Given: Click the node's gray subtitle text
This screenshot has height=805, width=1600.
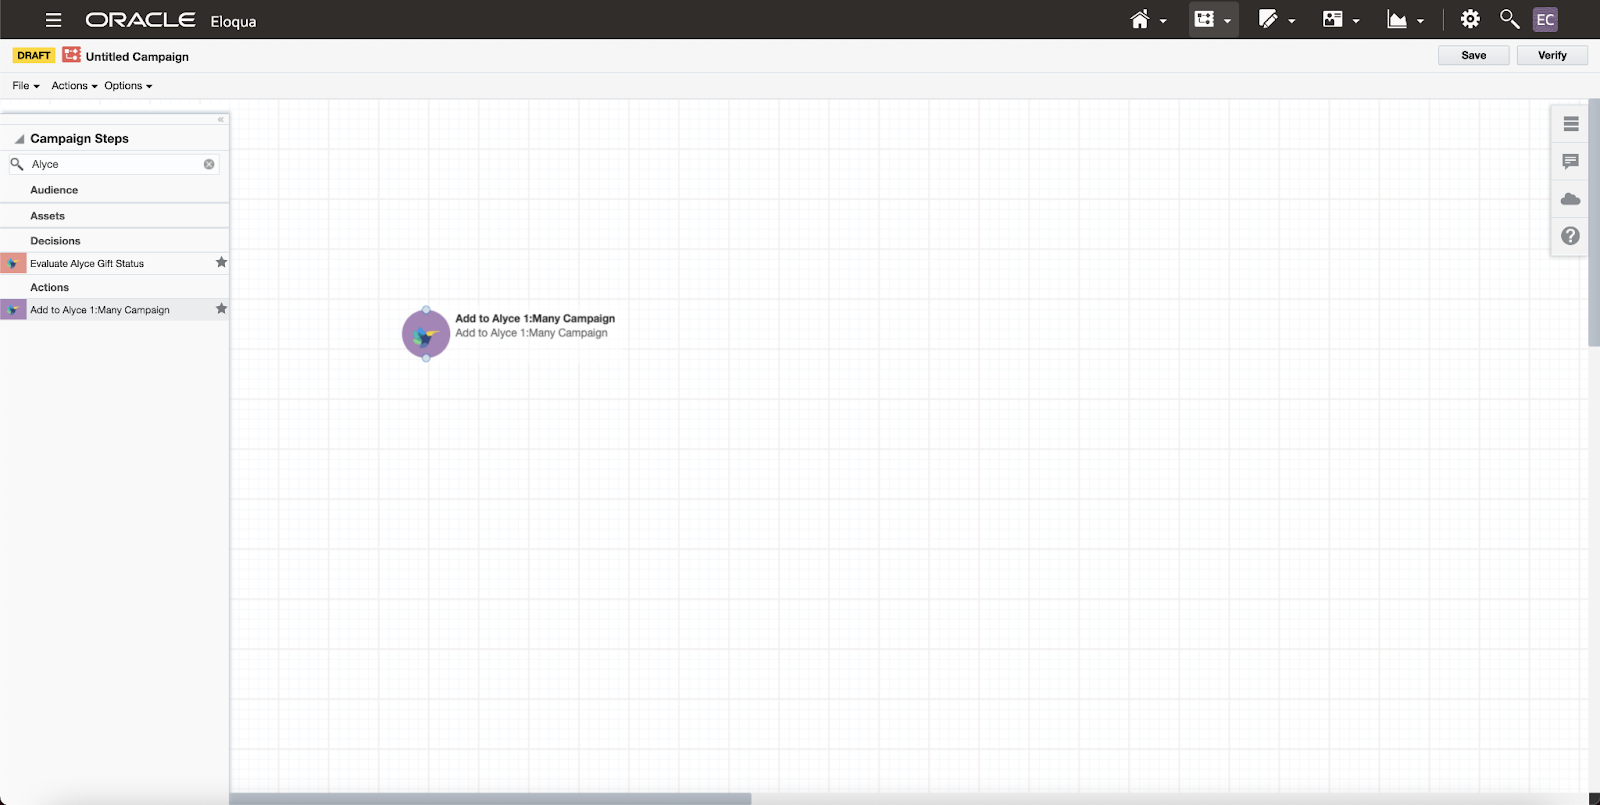Looking at the screenshot, I should pyautogui.click(x=531, y=333).
